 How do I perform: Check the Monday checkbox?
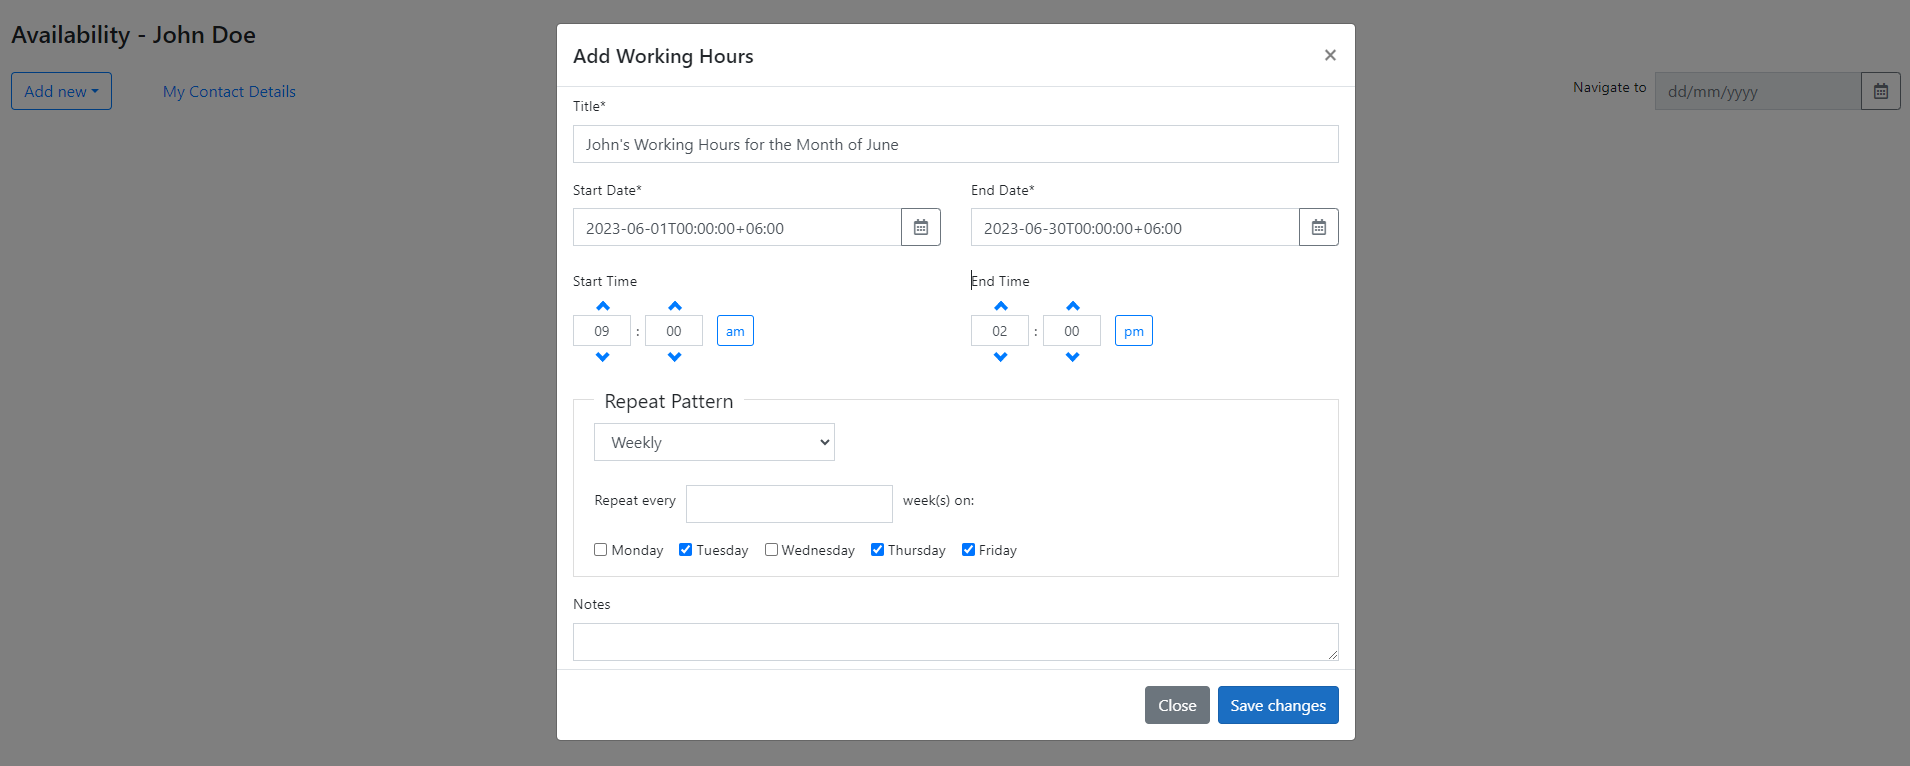point(600,549)
